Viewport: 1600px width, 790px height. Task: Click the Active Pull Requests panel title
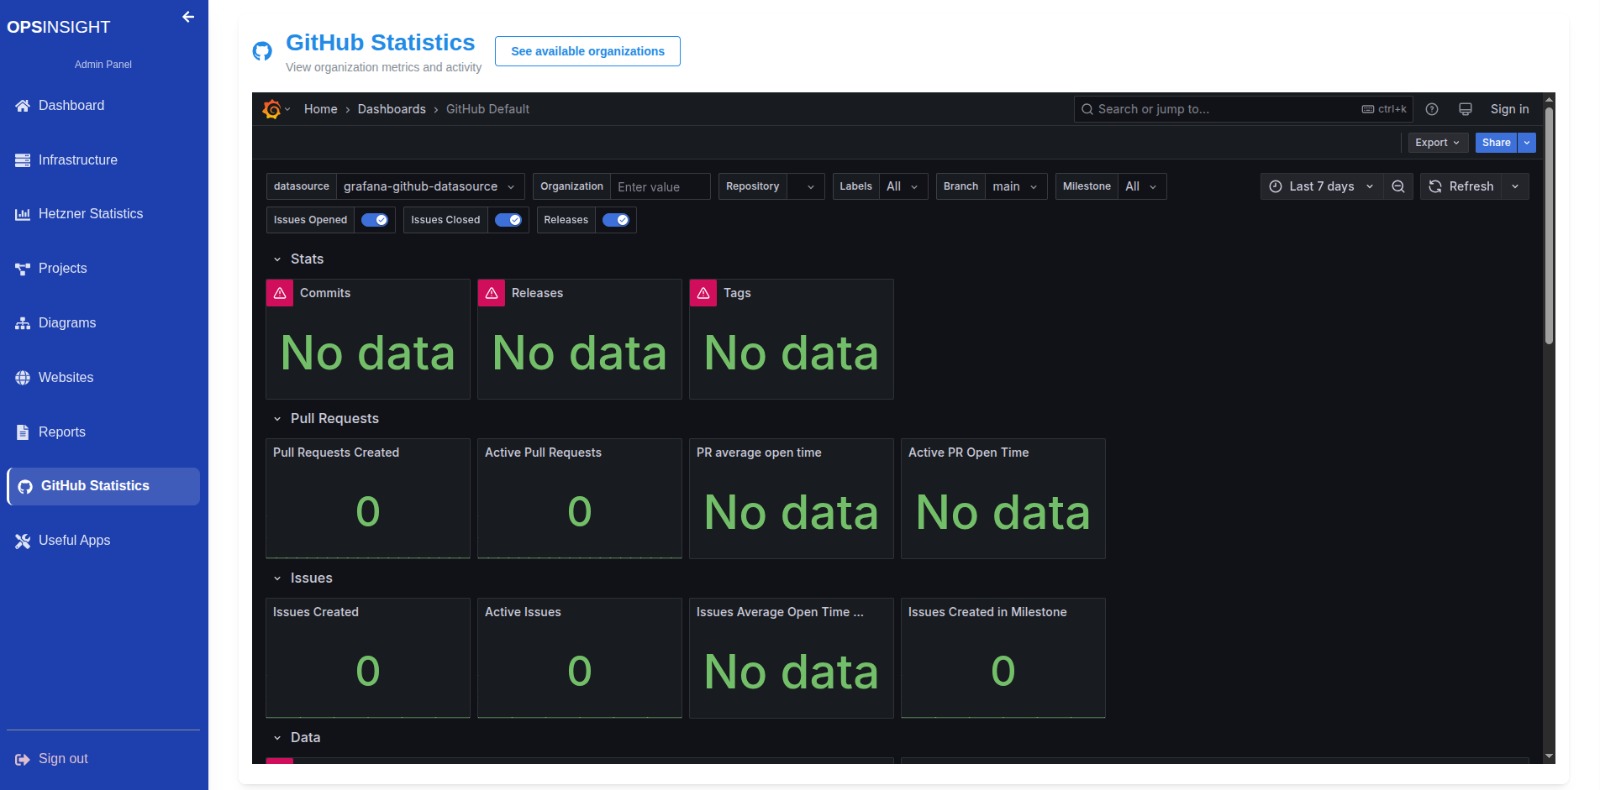(x=543, y=453)
